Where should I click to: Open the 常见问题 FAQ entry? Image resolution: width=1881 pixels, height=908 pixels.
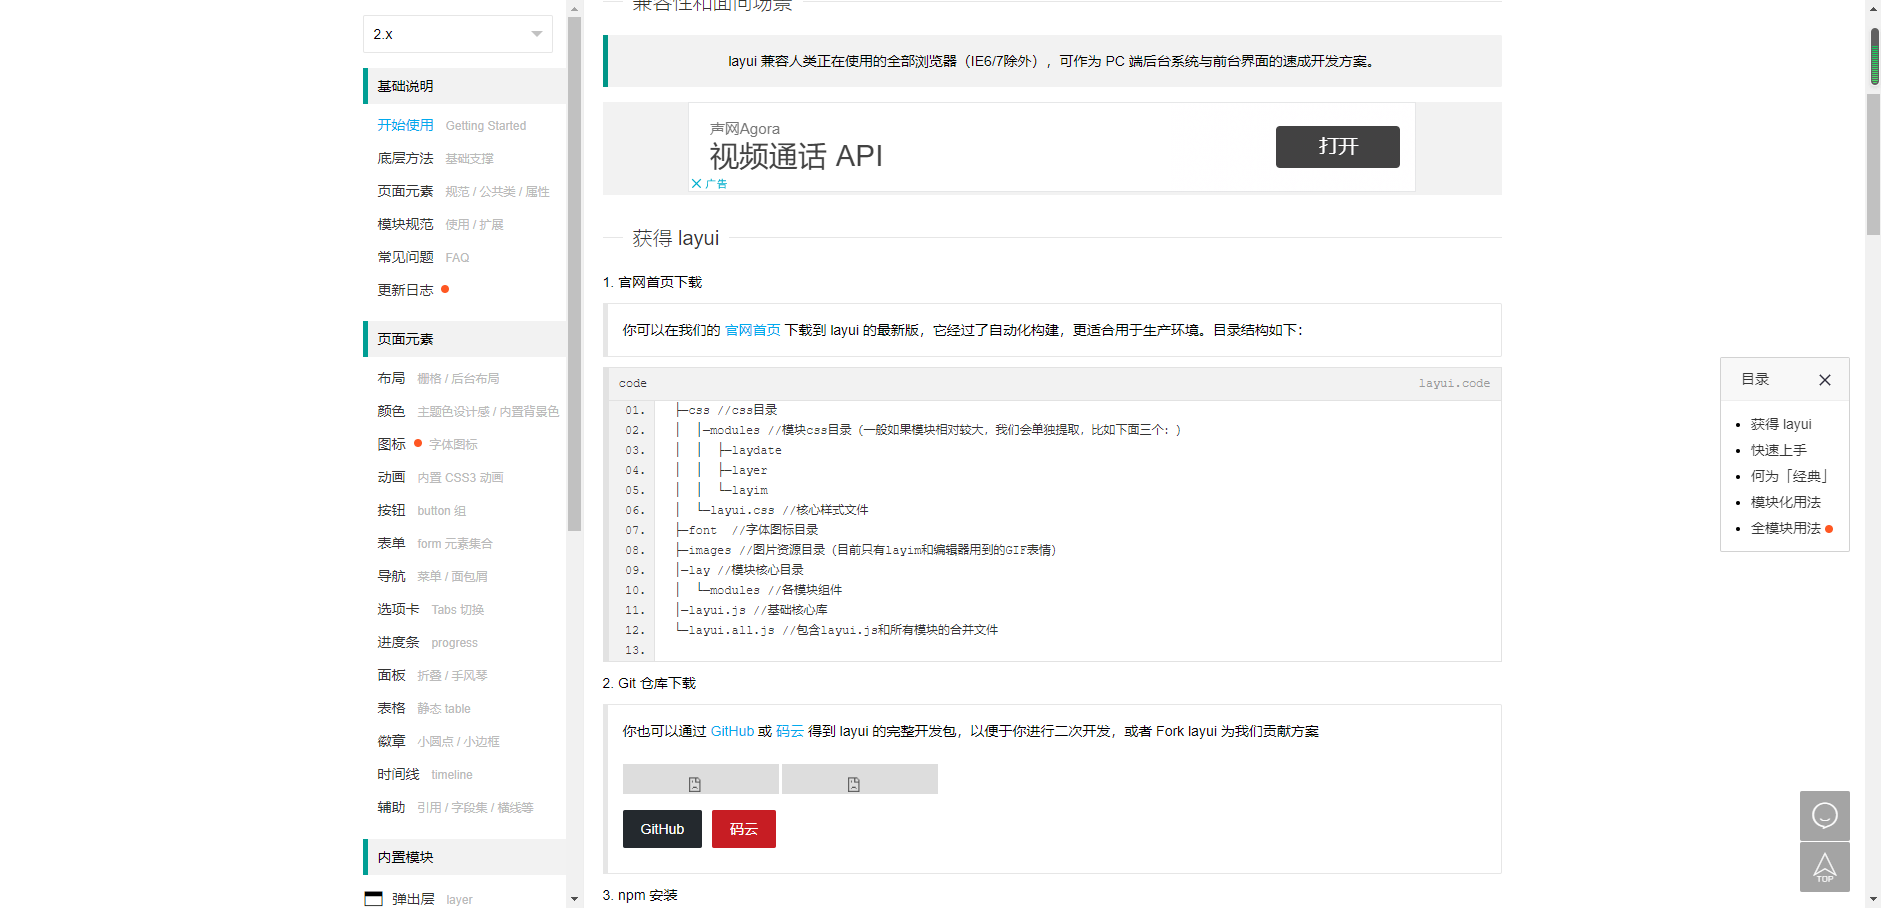[x=404, y=257]
